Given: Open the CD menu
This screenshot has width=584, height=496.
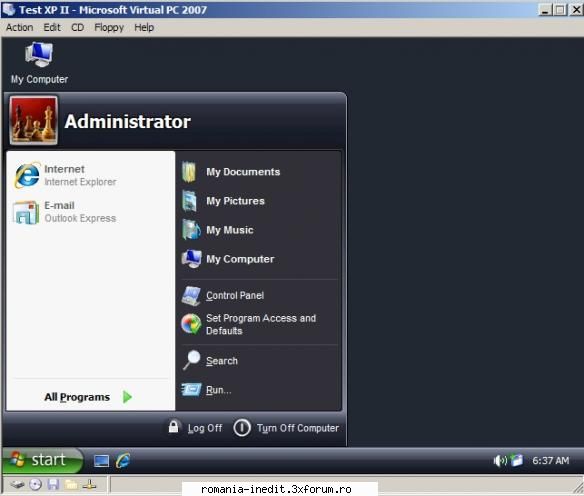Looking at the screenshot, I should [x=77, y=28].
